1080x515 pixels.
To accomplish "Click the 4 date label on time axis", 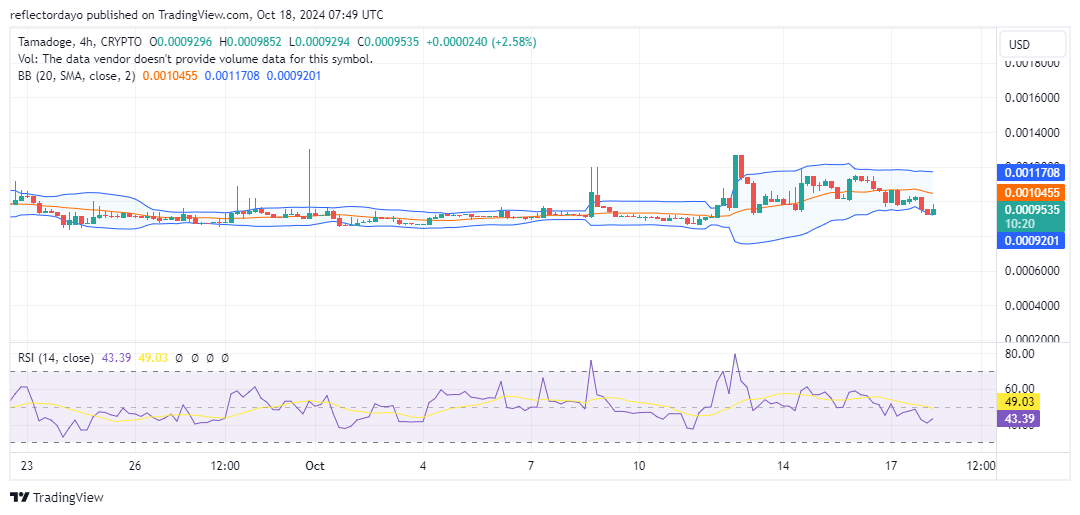I will [423, 465].
